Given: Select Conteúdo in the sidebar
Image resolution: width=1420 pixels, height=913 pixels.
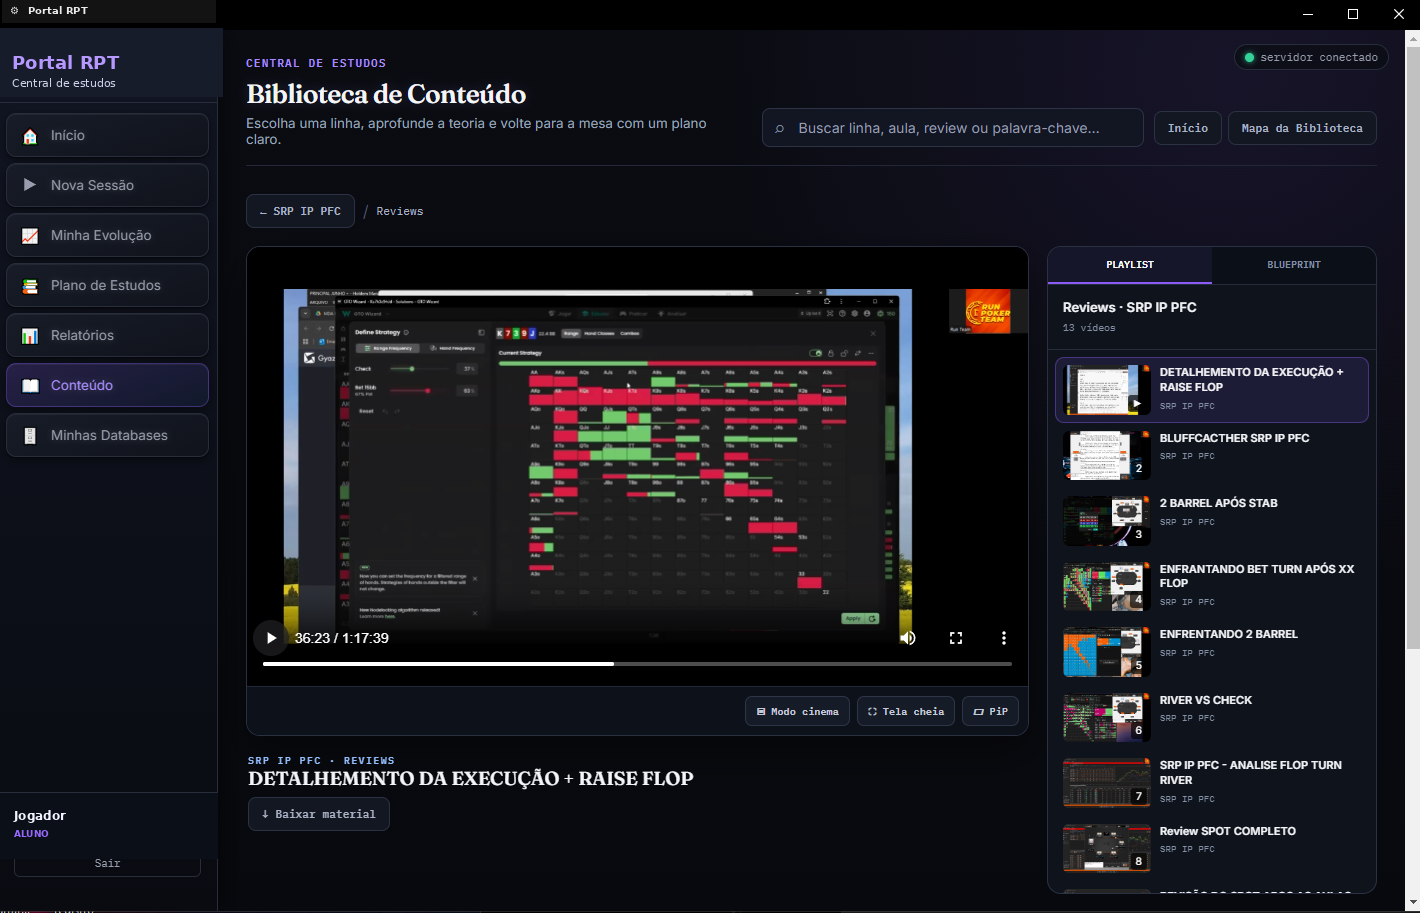Looking at the screenshot, I should [x=107, y=385].
